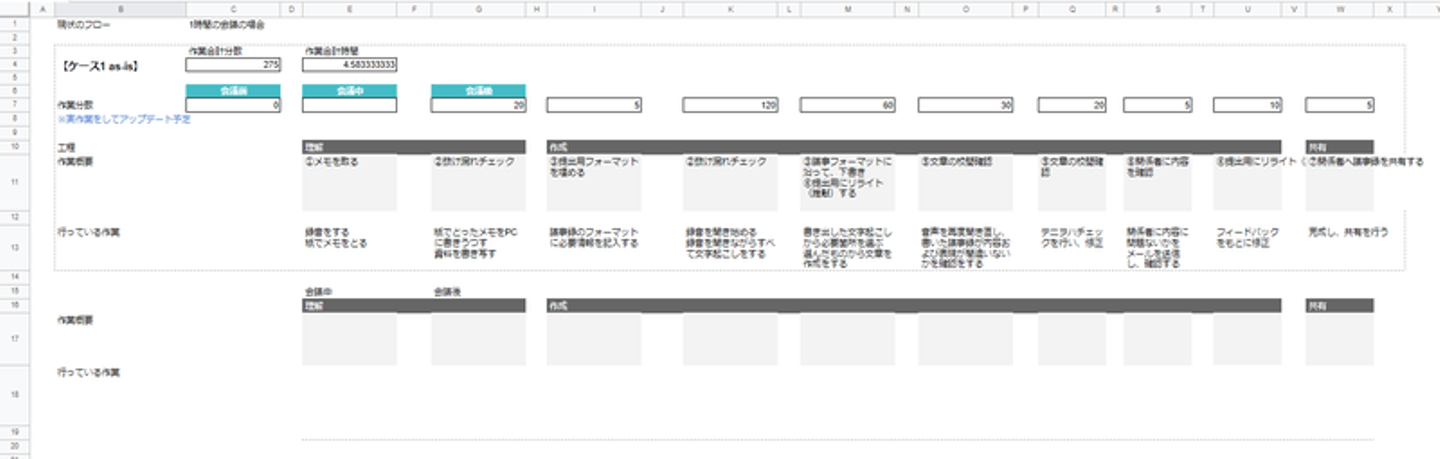Click the cell containing 120
The height and width of the screenshot is (459, 1440).
click(730, 104)
